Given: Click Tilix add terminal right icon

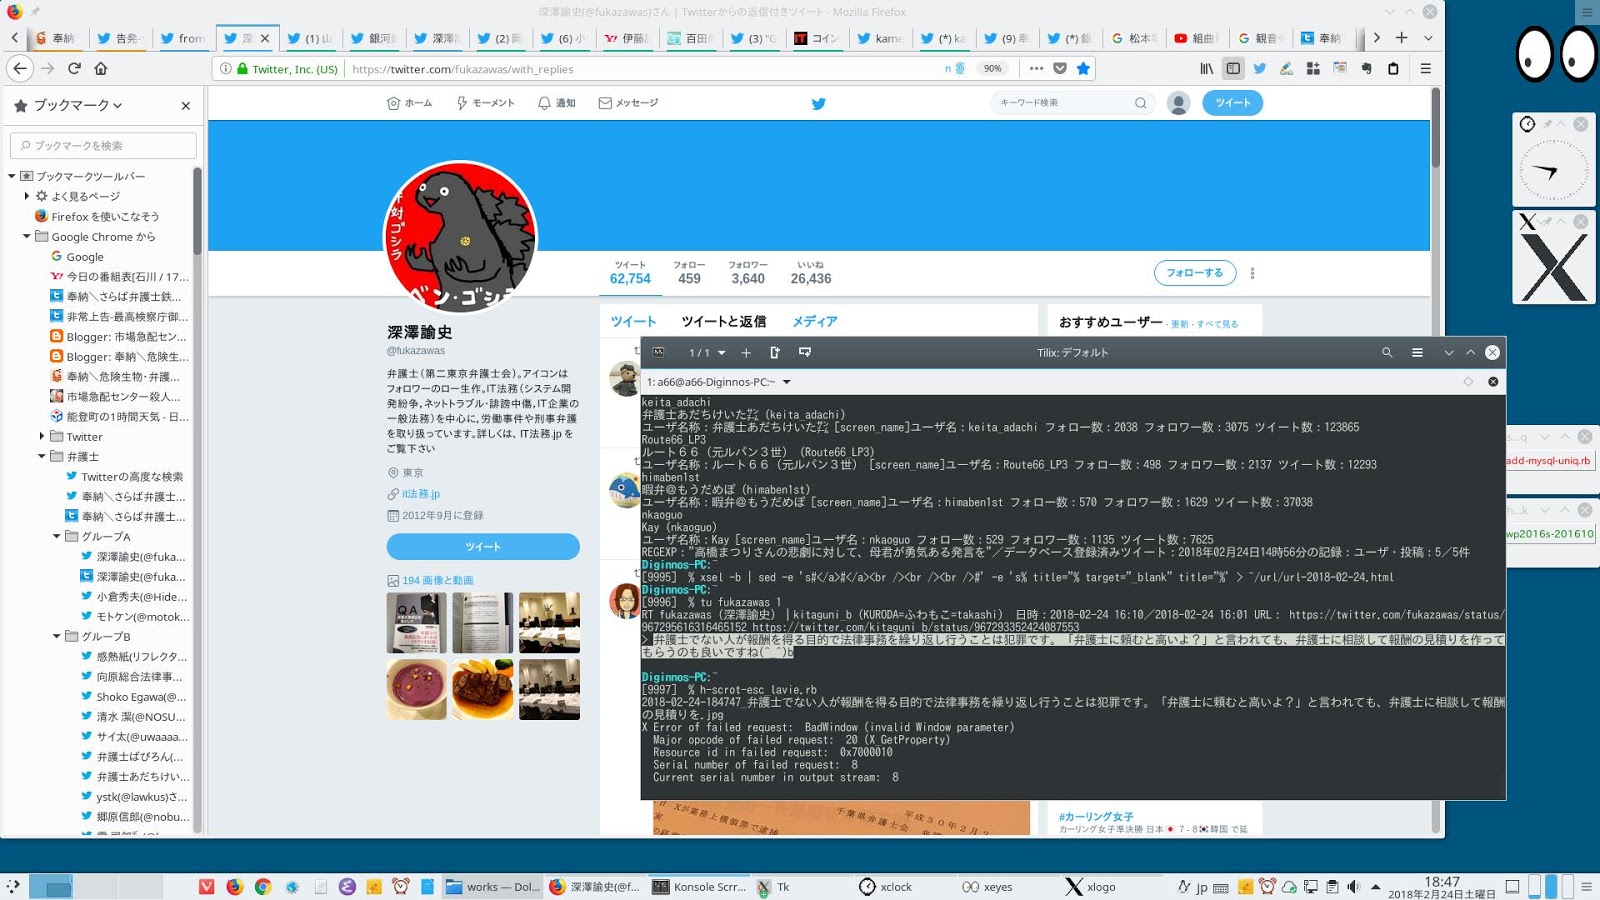Looking at the screenshot, I should tap(774, 352).
